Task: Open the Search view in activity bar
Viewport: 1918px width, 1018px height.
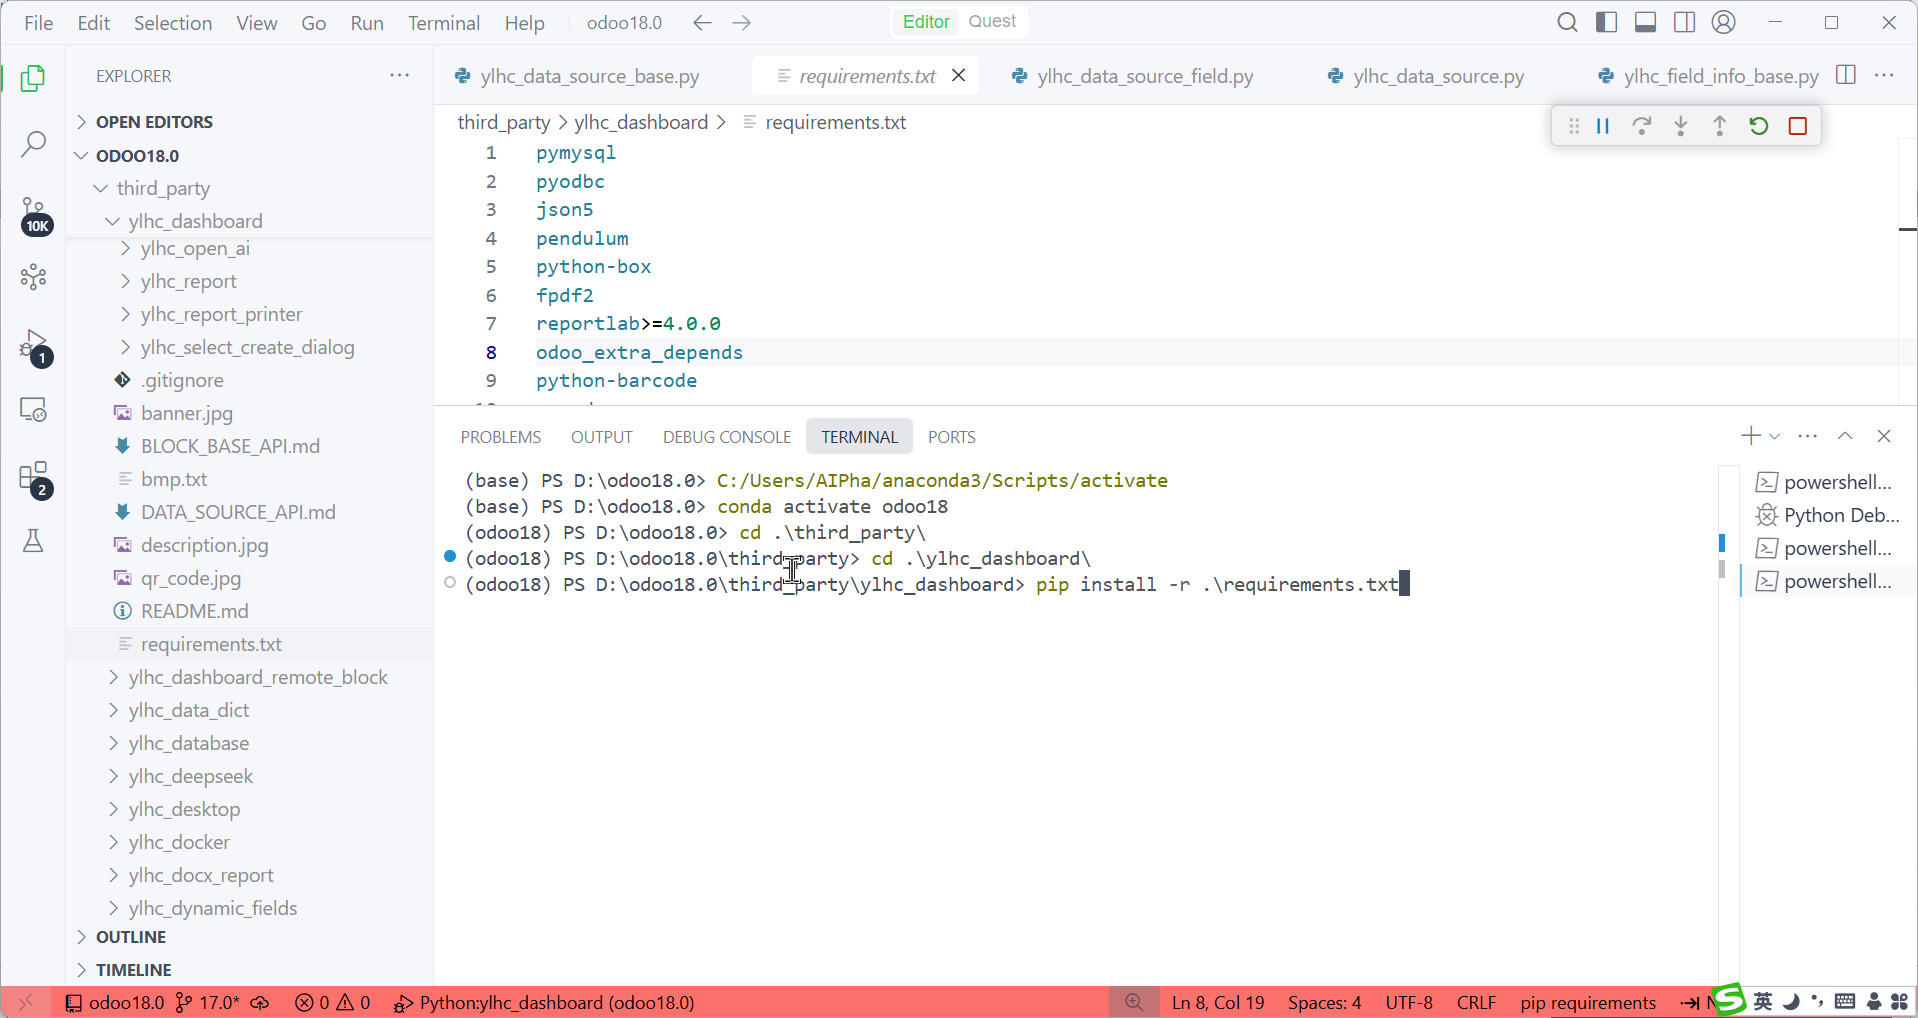Action: point(33,144)
